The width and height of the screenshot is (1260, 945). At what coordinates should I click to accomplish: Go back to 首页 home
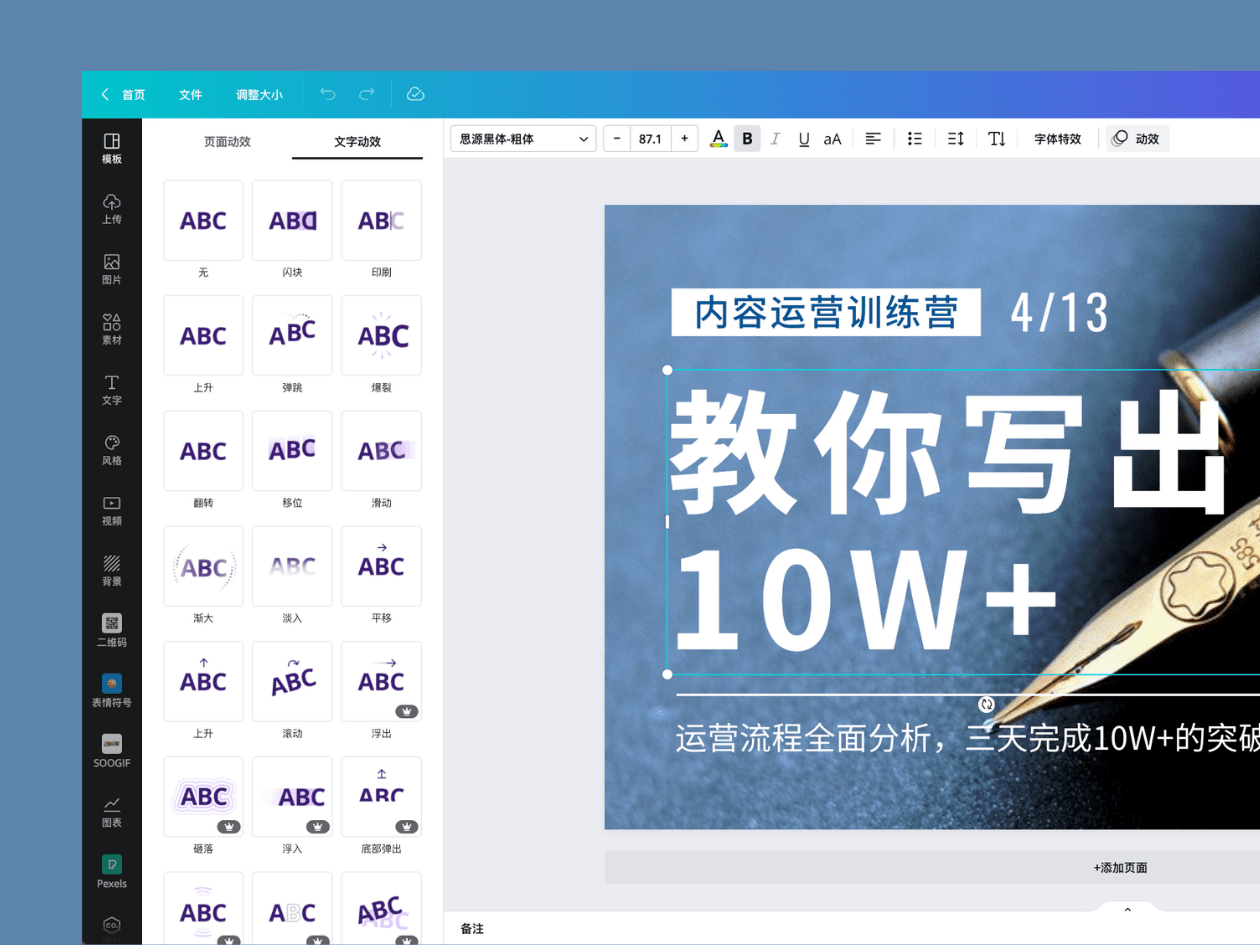123,94
